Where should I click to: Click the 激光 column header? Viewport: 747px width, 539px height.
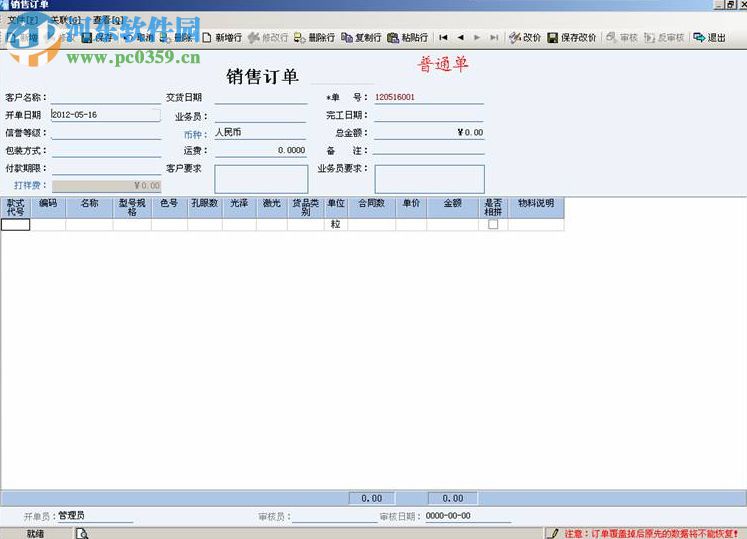click(x=272, y=207)
